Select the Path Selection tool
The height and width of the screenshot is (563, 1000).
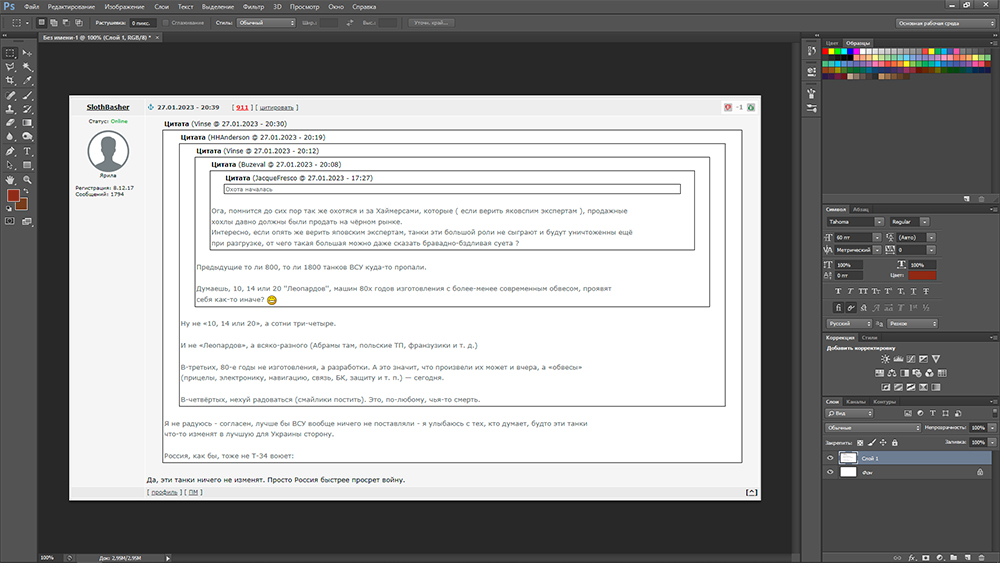coord(10,166)
